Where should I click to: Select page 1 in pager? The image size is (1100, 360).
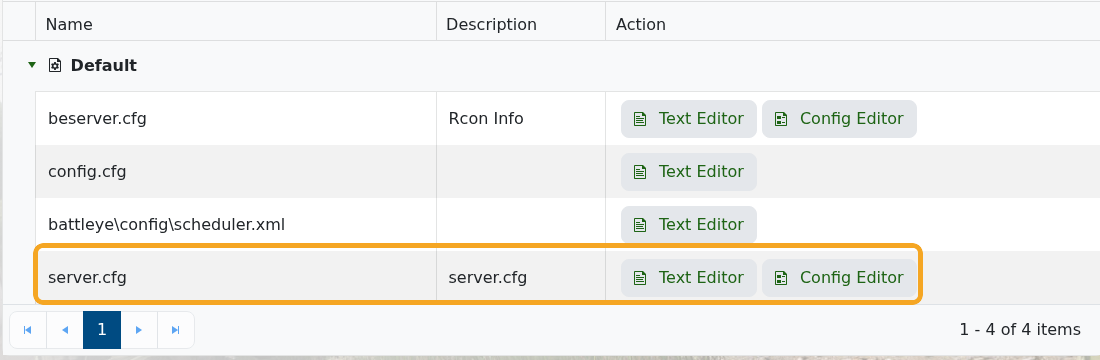[102, 330]
